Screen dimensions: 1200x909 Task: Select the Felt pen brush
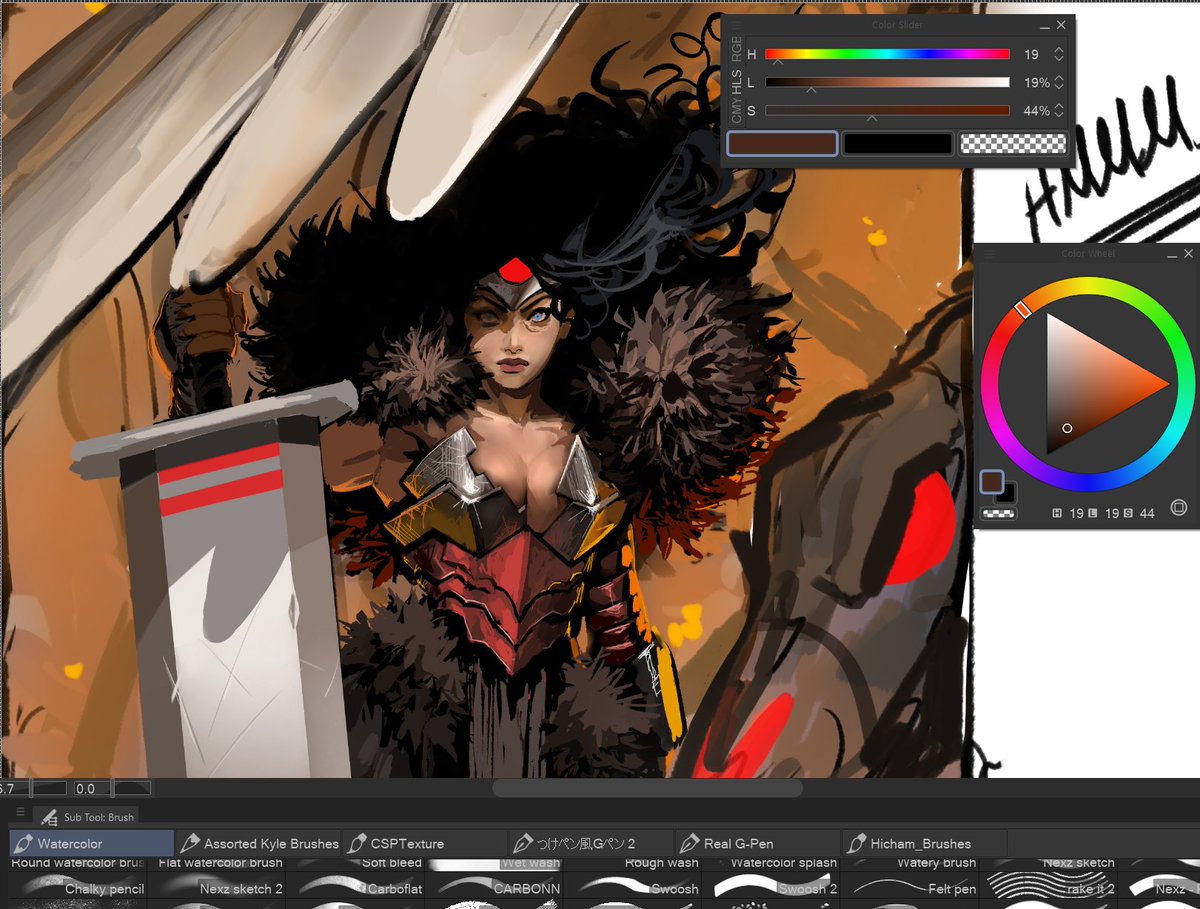pyautogui.click(x=911, y=886)
